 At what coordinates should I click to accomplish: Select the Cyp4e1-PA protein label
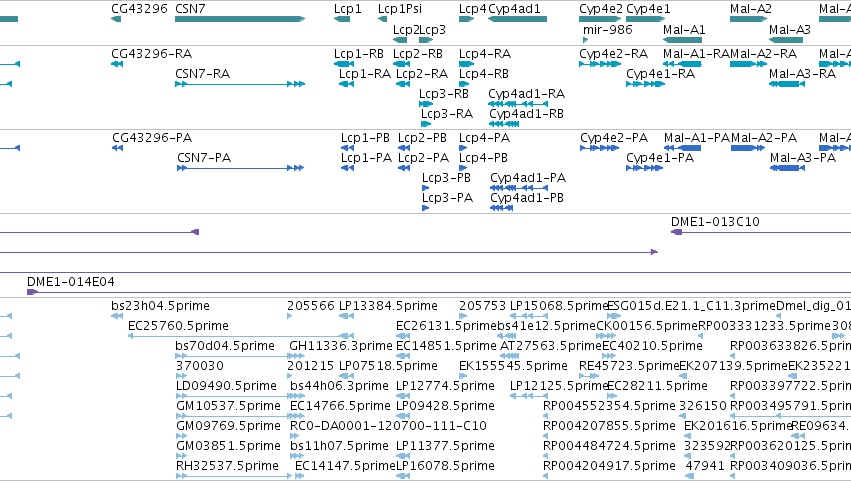660,157
